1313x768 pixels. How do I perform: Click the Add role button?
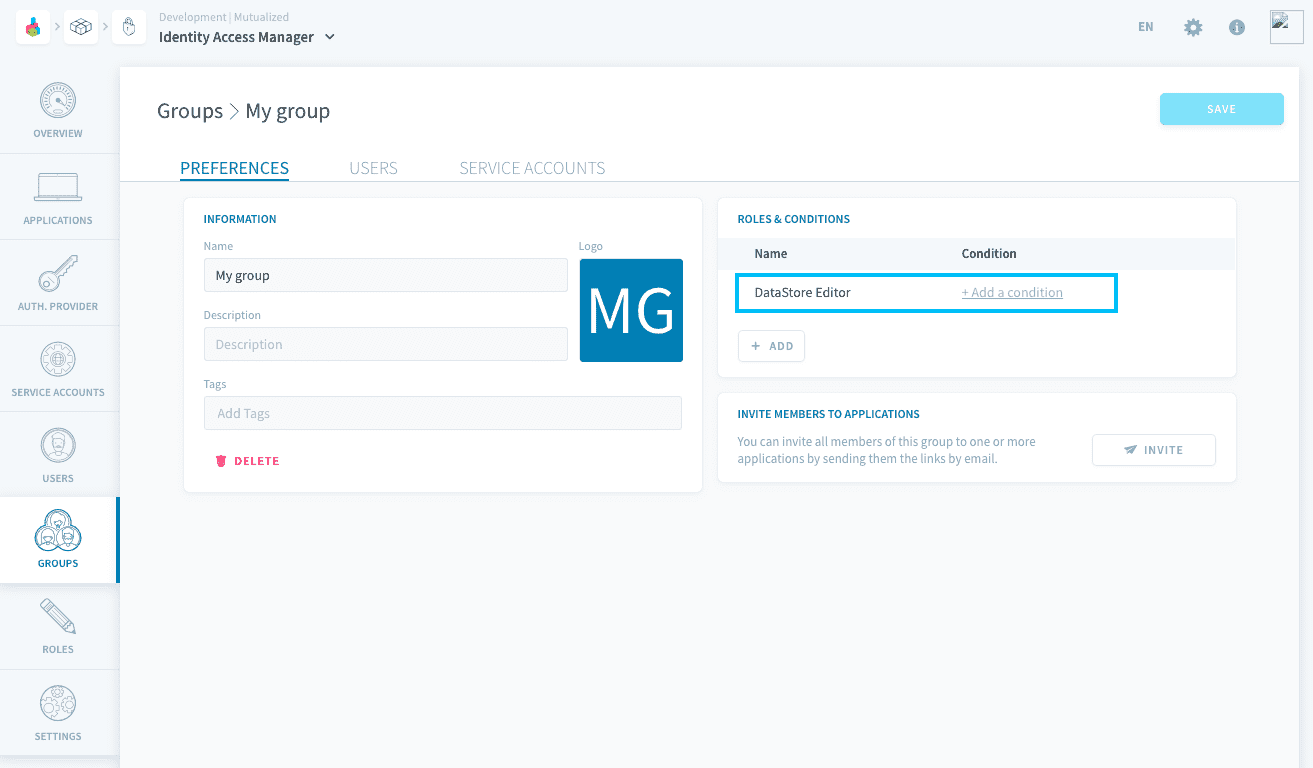point(771,346)
